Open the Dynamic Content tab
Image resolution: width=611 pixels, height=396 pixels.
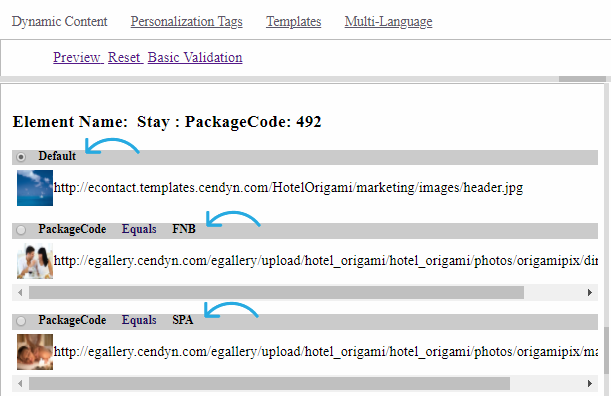pyautogui.click(x=59, y=21)
